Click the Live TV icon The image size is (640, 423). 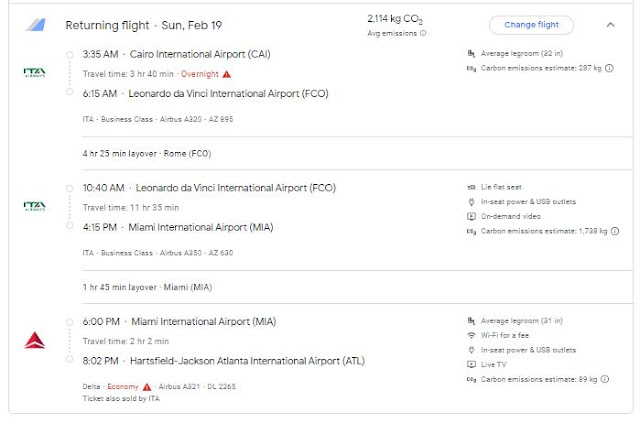pyautogui.click(x=471, y=364)
